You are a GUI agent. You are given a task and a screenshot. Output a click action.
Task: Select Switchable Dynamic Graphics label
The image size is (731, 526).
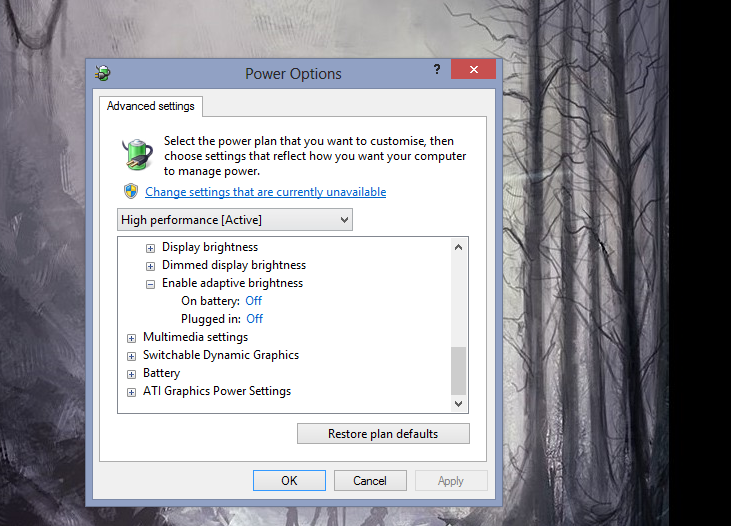click(221, 355)
